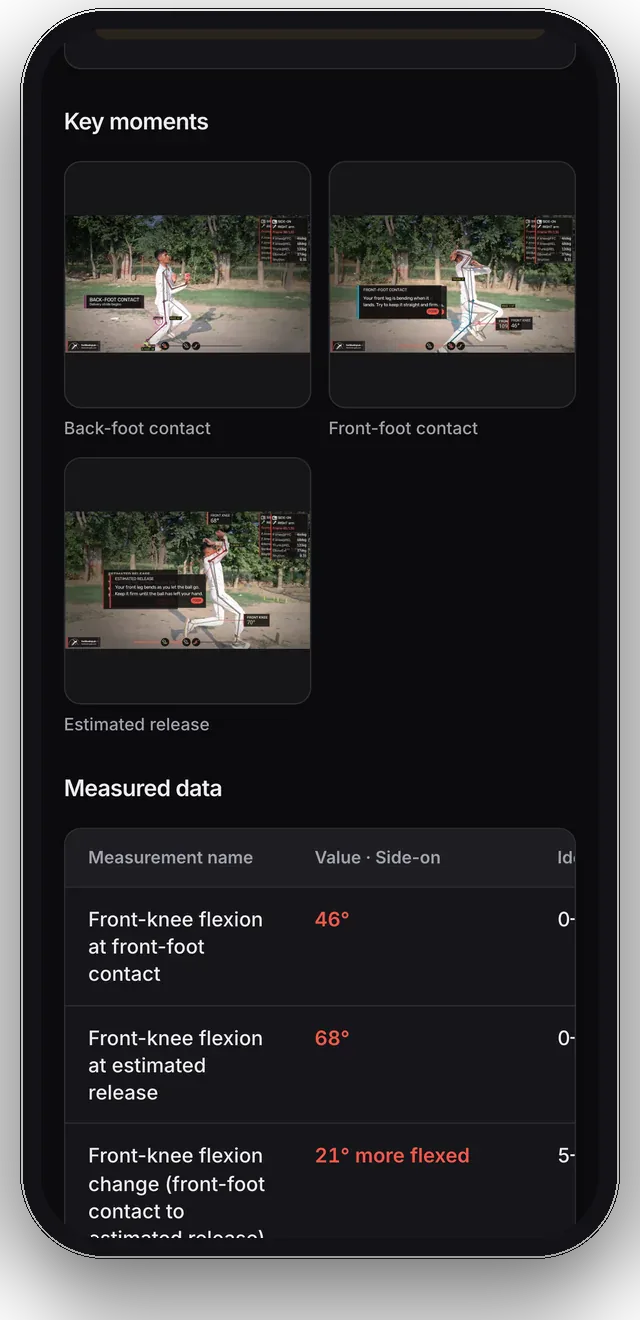
Task: Select 'Front-knee flexion at estimated release' row label
Action: (x=175, y=1065)
